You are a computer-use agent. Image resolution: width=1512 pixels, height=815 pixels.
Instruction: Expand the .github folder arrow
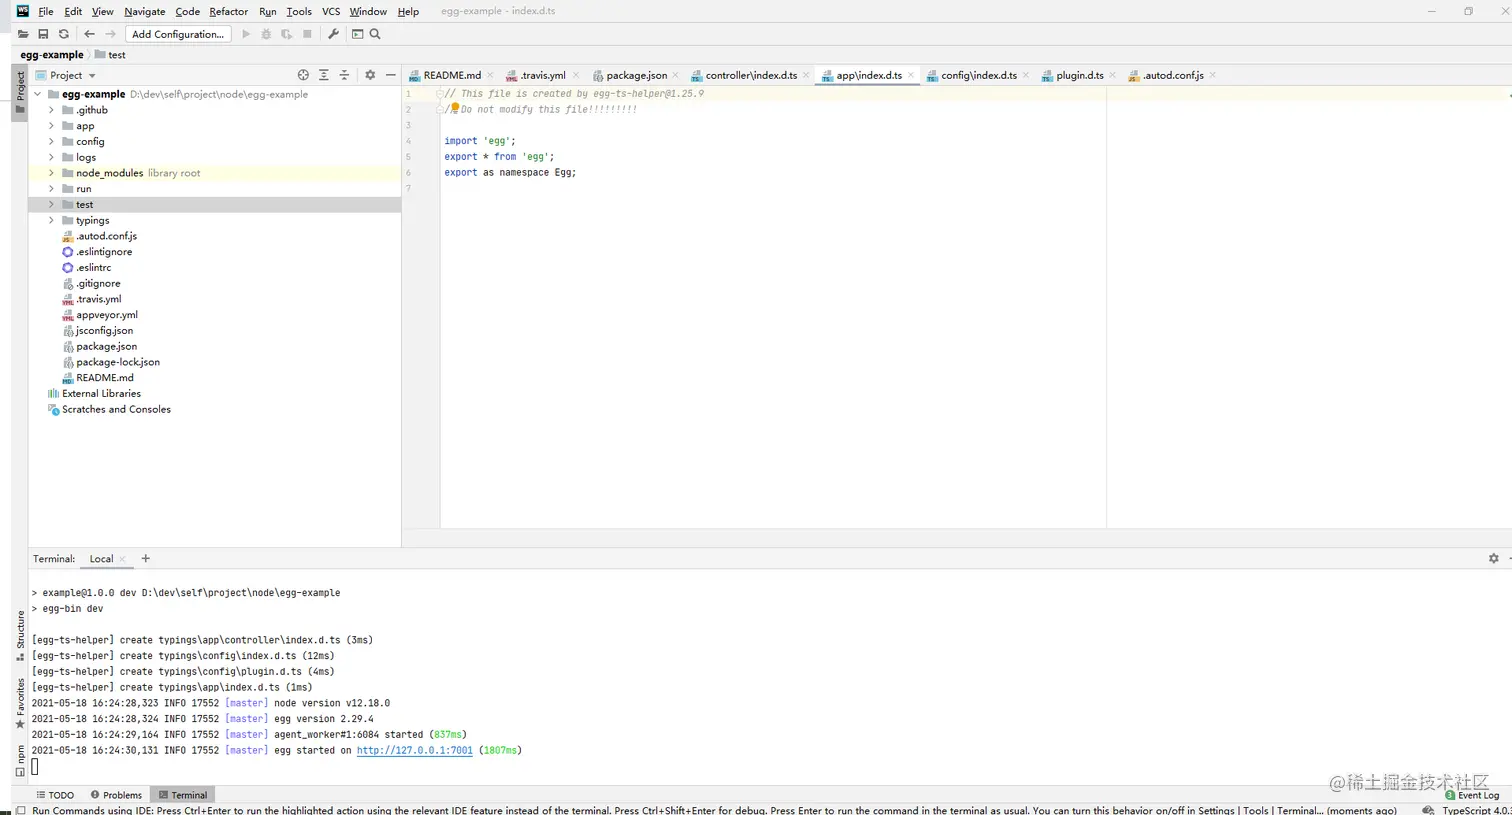point(52,110)
